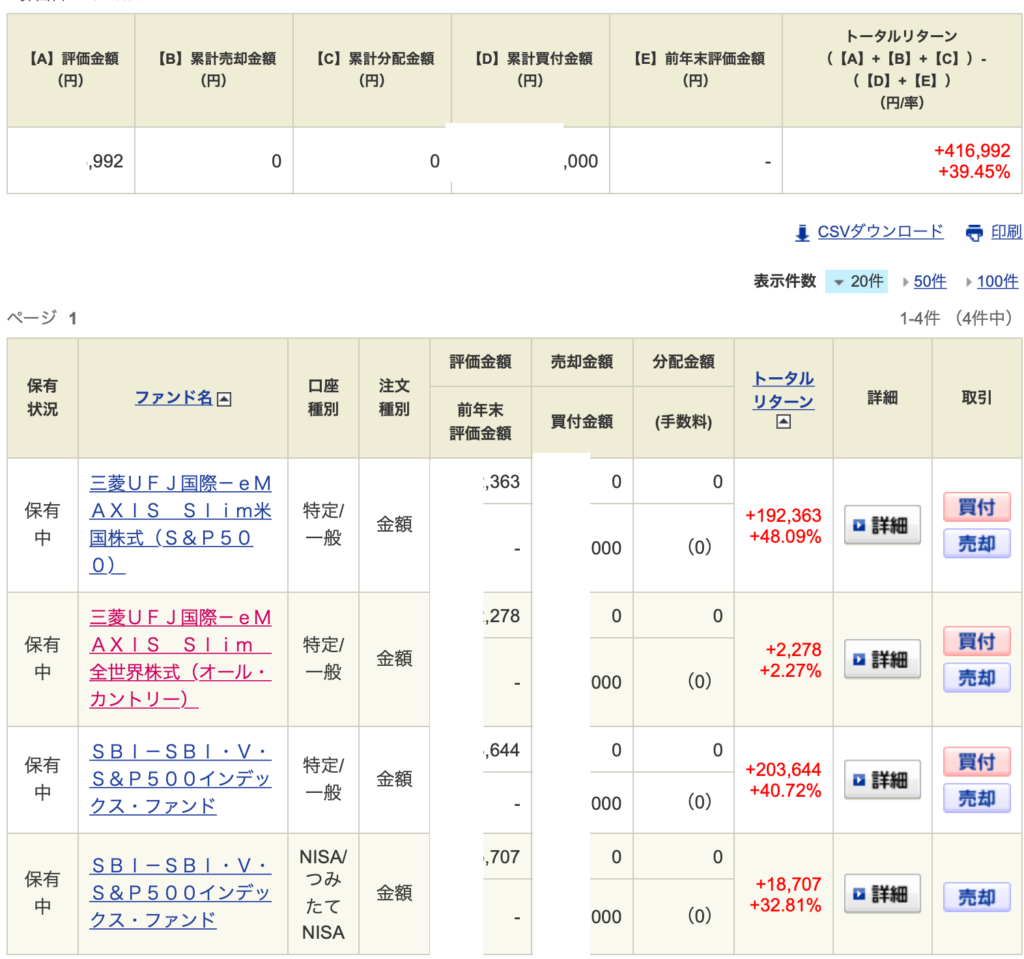
Task: Show 100件 per page
Action: [997, 282]
